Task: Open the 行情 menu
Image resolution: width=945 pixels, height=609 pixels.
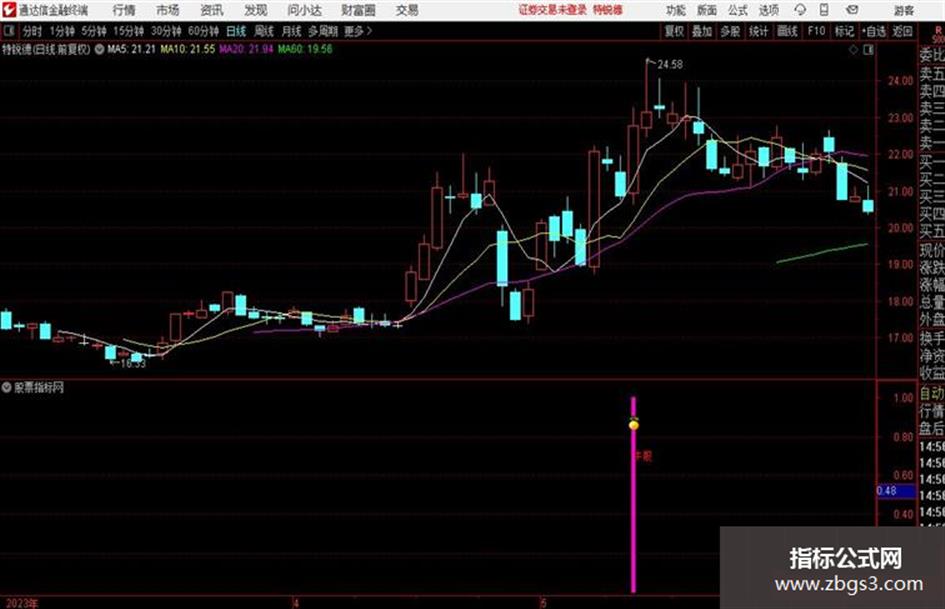Action: pos(124,10)
